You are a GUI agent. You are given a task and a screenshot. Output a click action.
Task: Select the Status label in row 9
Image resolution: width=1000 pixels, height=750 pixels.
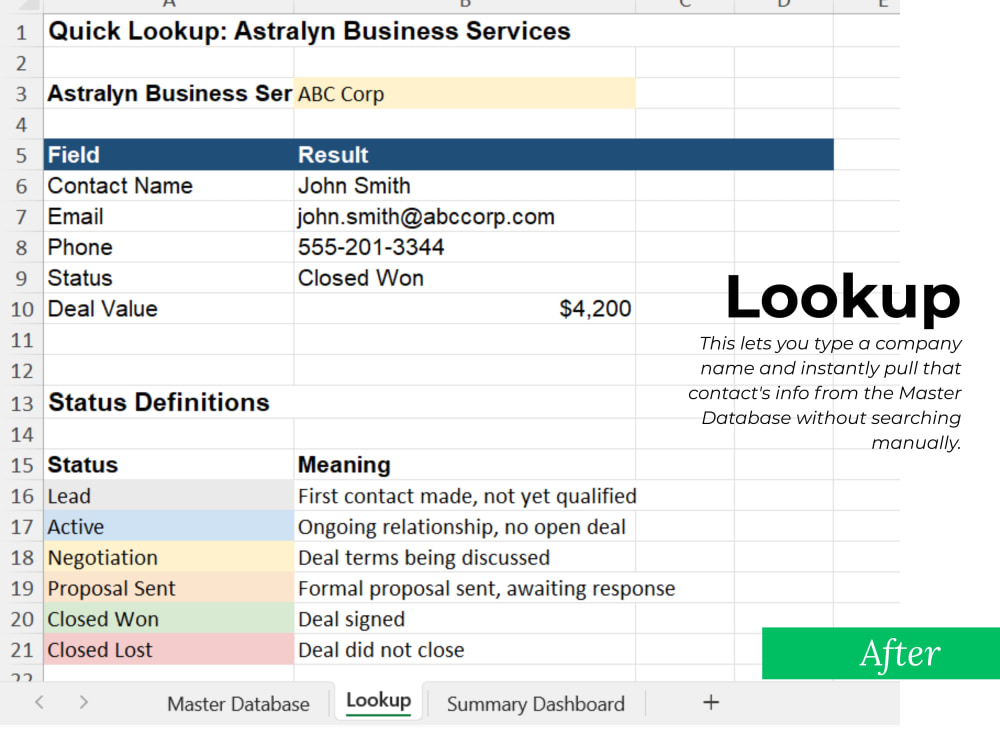[169, 278]
